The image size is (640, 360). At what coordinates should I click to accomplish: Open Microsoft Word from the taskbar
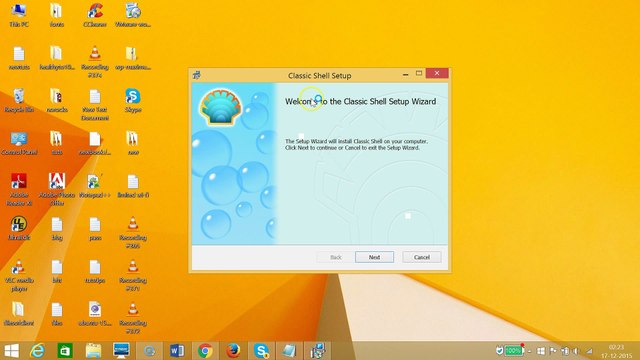click(x=177, y=351)
